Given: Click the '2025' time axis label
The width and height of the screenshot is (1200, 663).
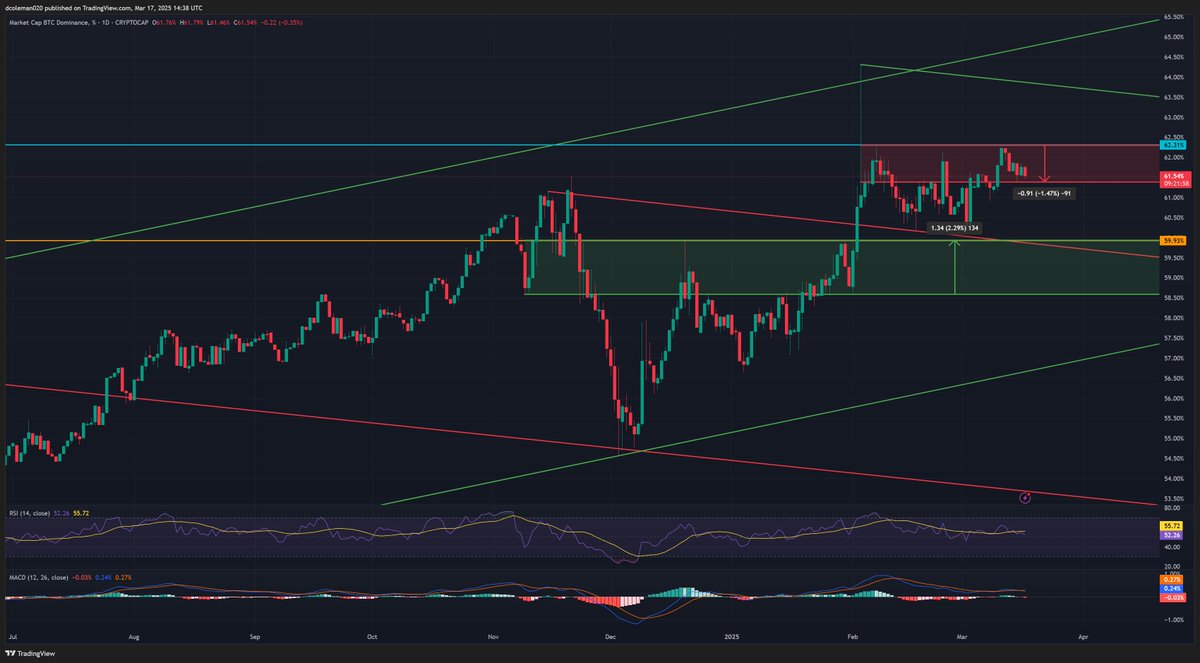Looking at the screenshot, I should point(733,635).
